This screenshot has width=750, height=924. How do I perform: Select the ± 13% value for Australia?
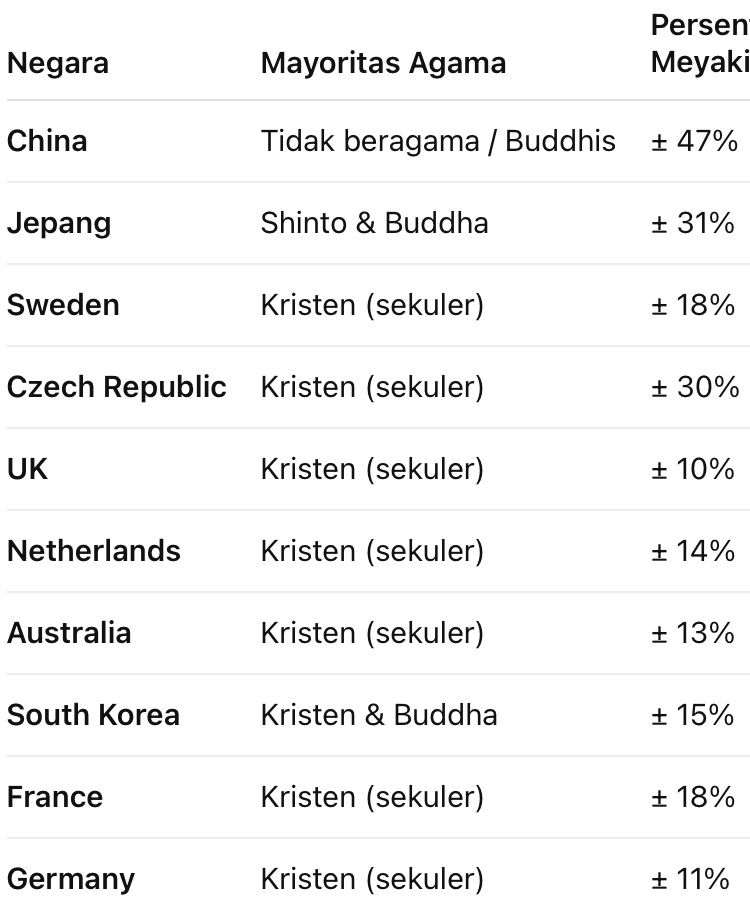pos(693,633)
